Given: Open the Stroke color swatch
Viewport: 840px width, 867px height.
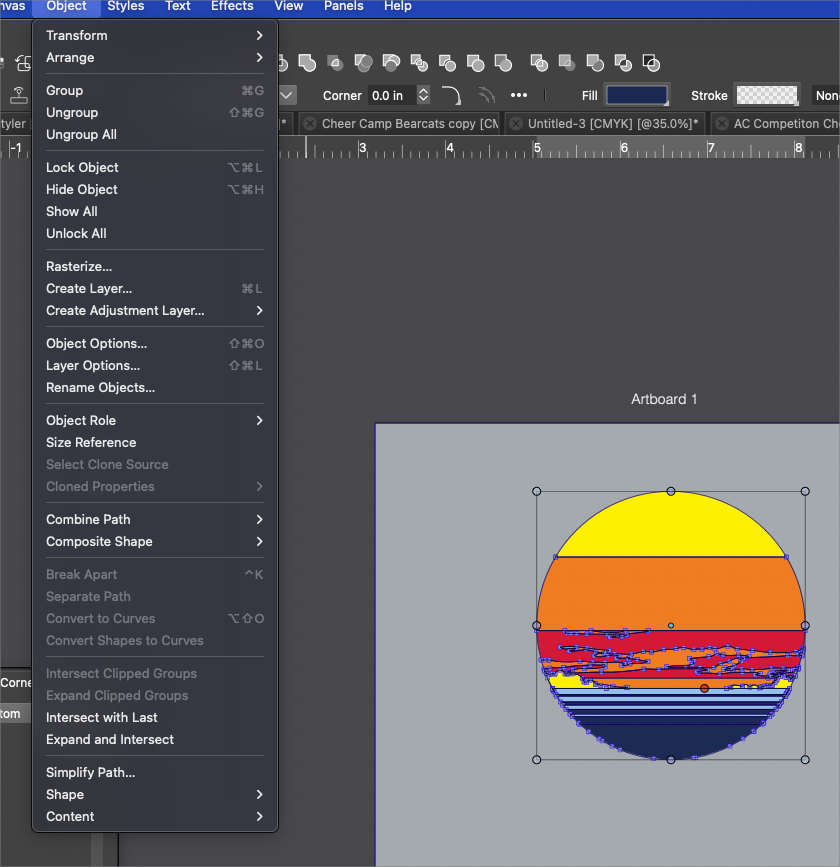Looking at the screenshot, I should click(x=767, y=96).
